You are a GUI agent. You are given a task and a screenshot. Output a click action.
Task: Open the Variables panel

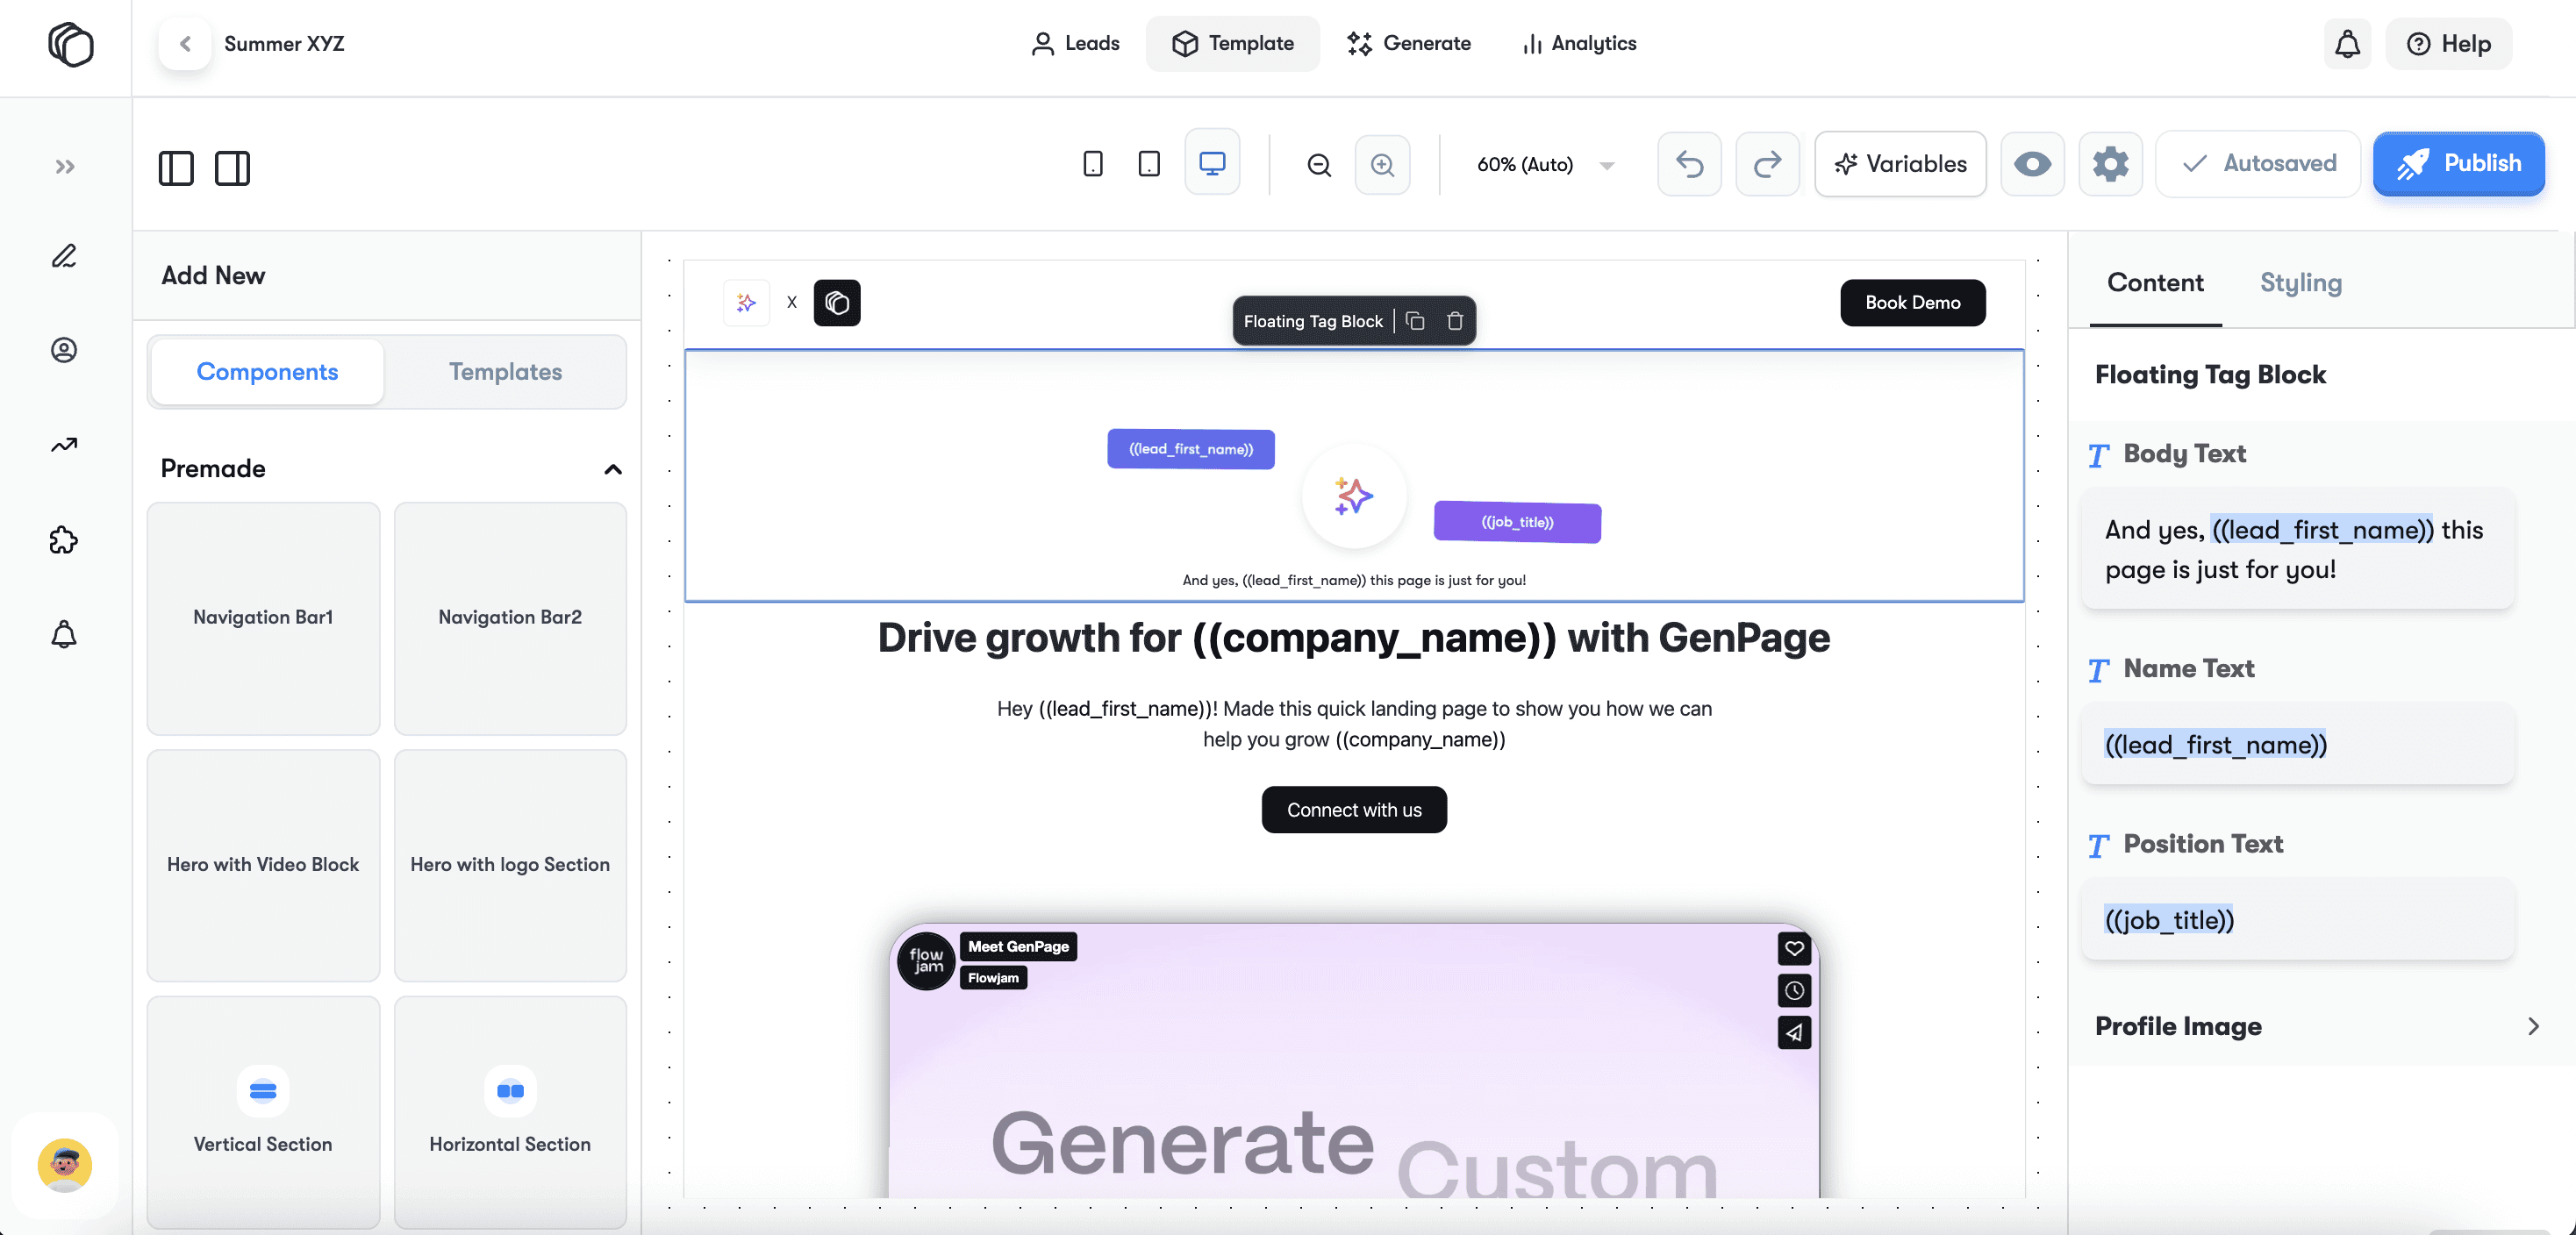point(1900,164)
